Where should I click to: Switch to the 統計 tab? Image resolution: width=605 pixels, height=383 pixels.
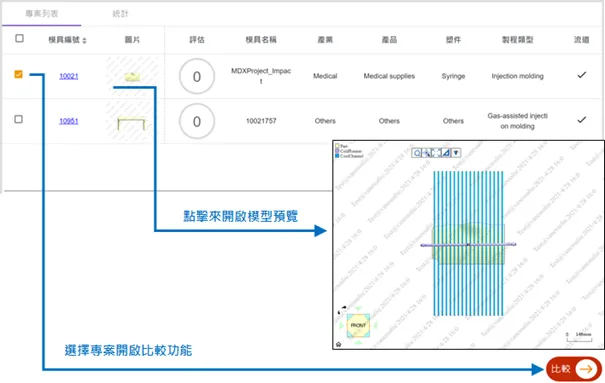pyautogui.click(x=120, y=14)
